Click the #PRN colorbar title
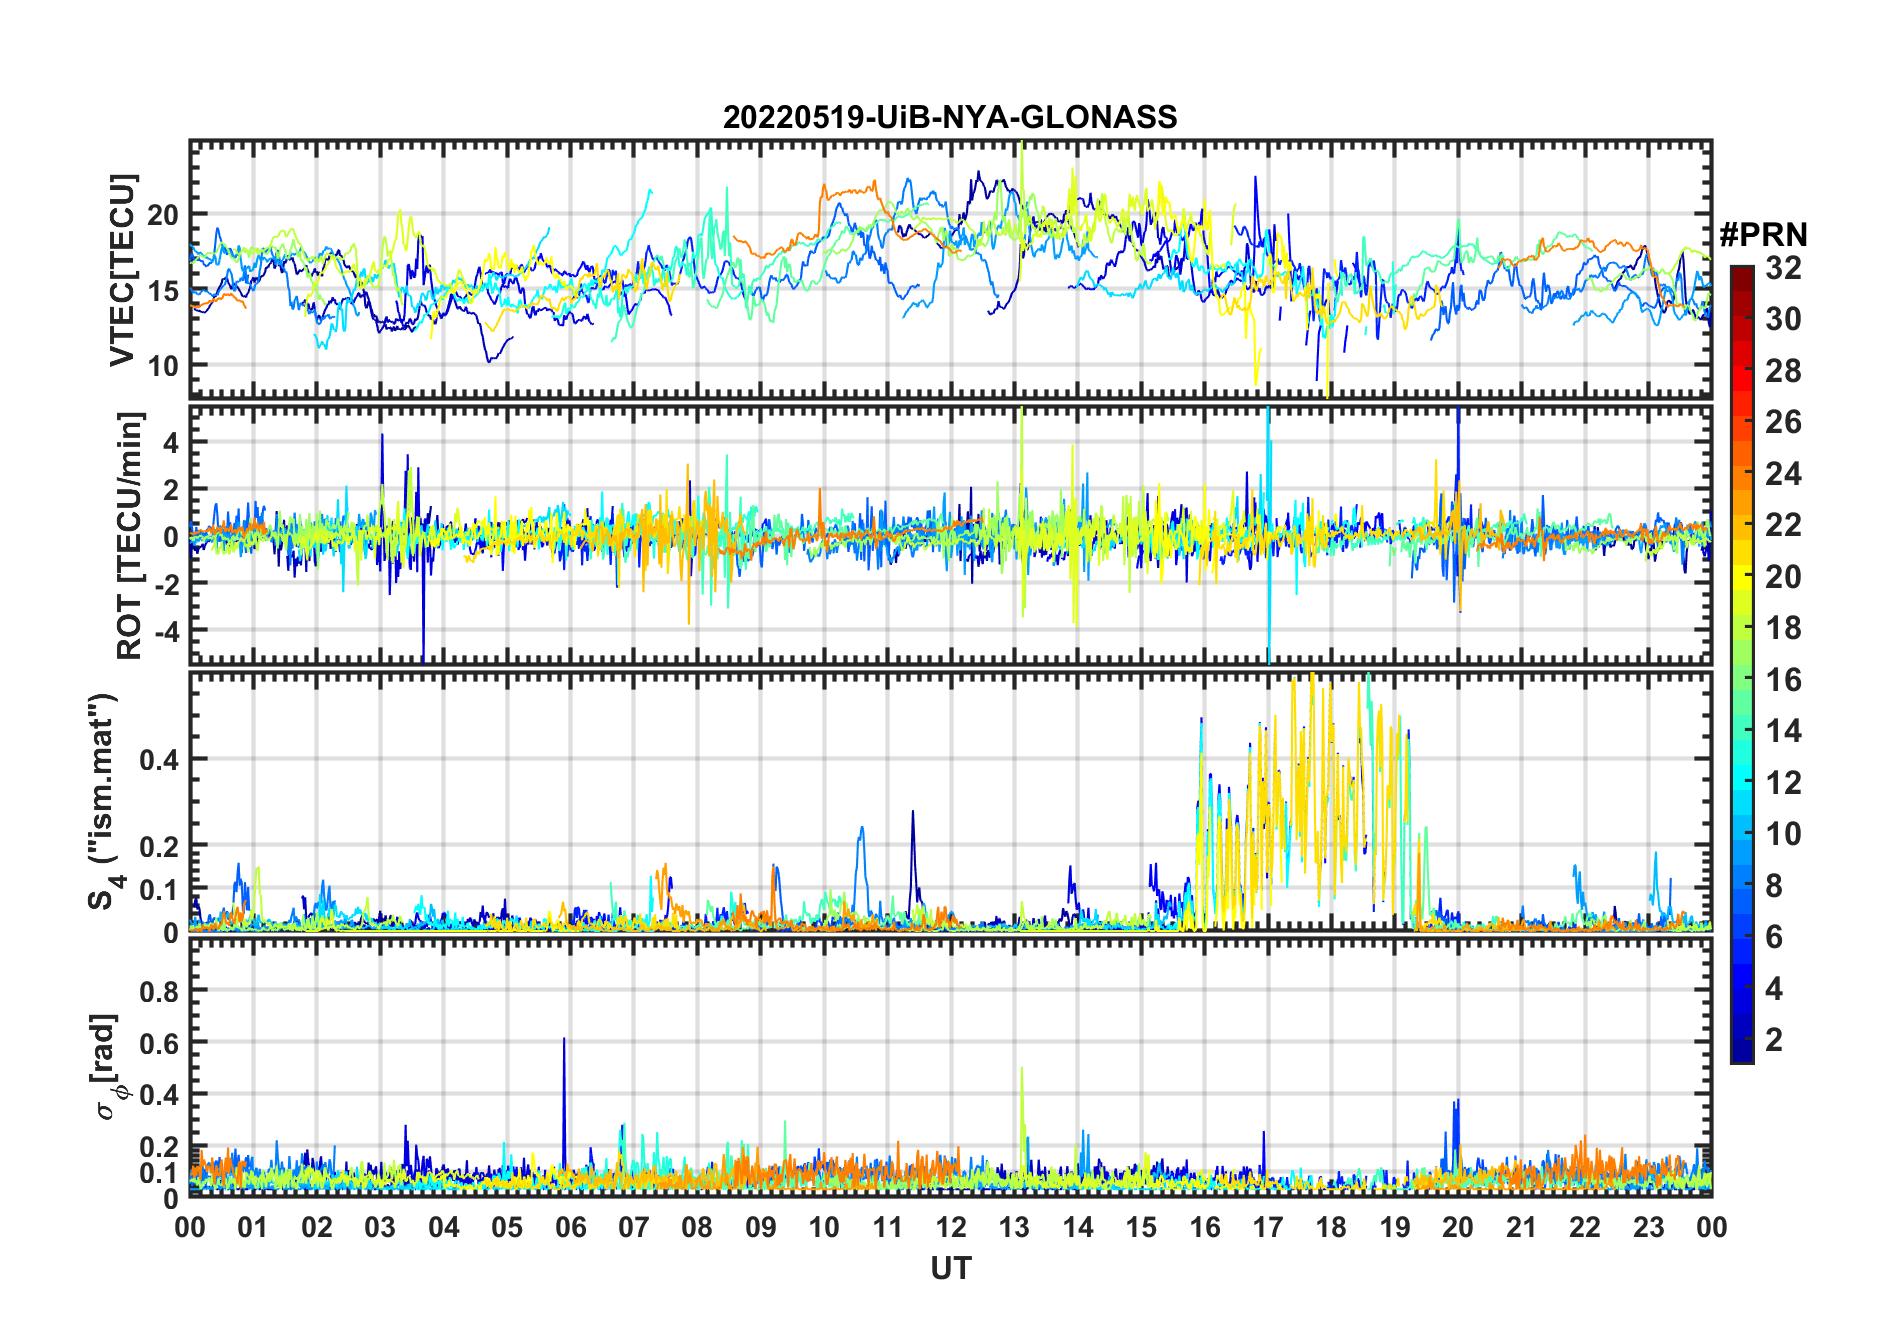 coord(1763,235)
